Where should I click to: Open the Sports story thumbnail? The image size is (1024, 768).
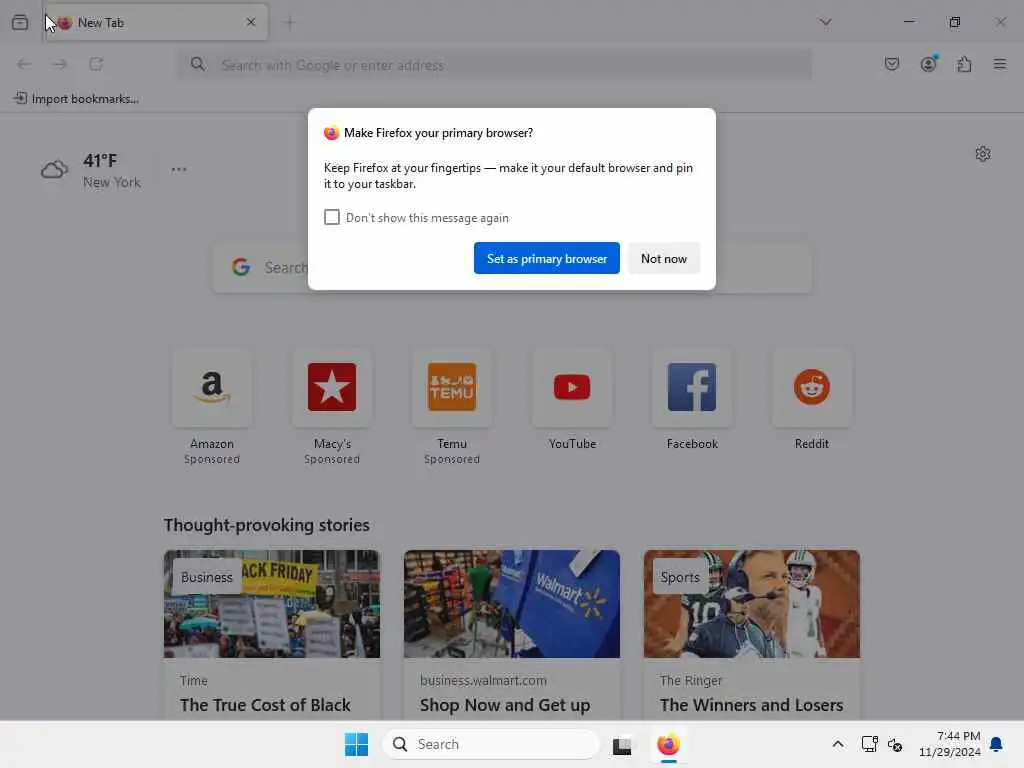click(752, 604)
